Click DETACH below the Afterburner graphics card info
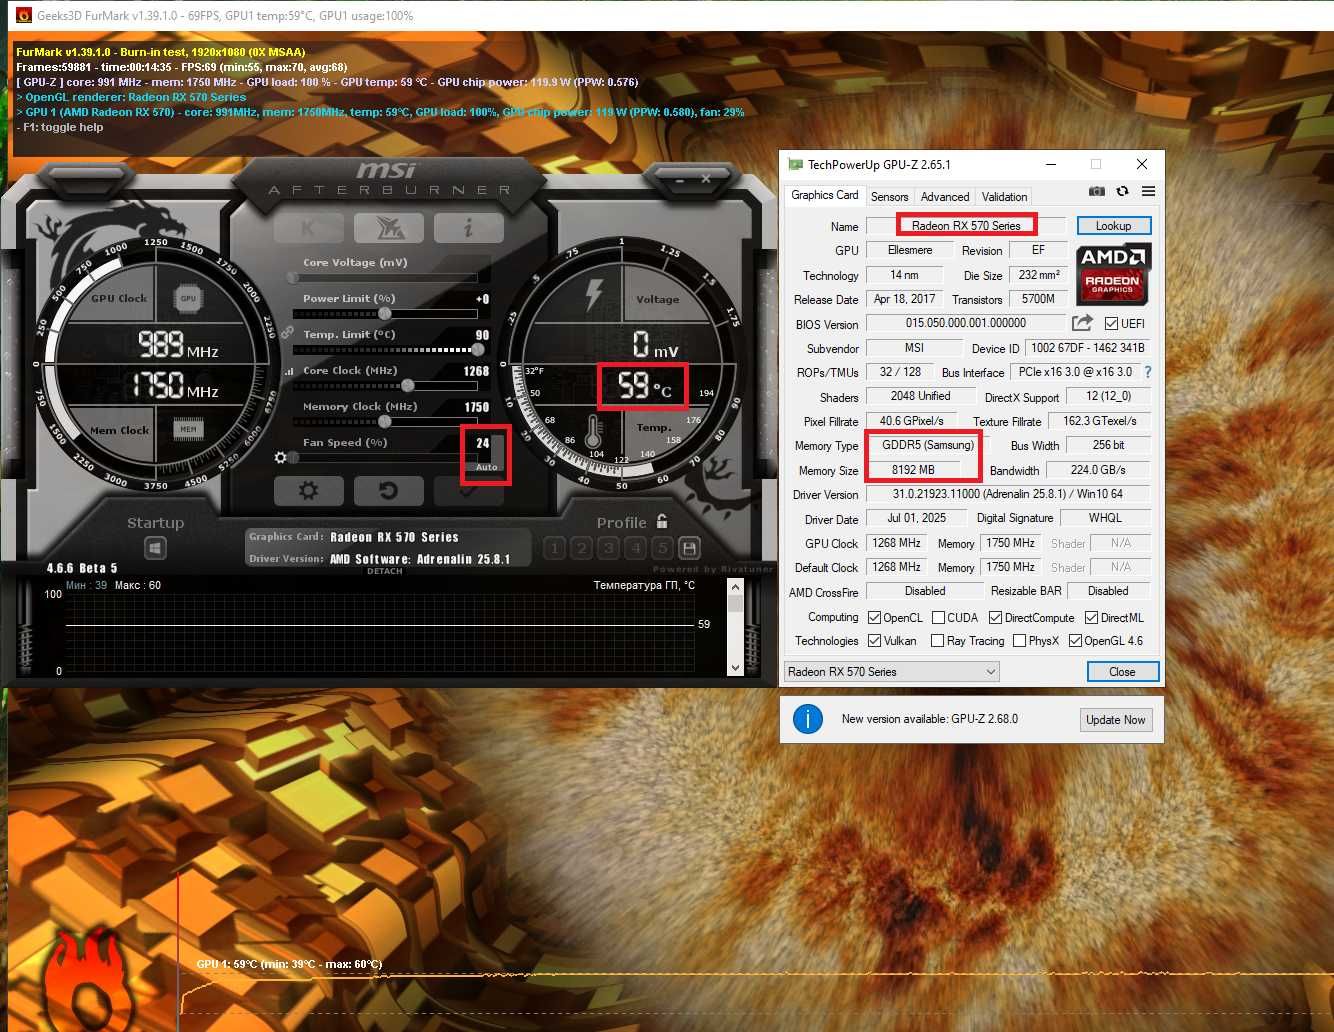Image resolution: width=1334 pixels, height=1032 pixels. [384, 571]
